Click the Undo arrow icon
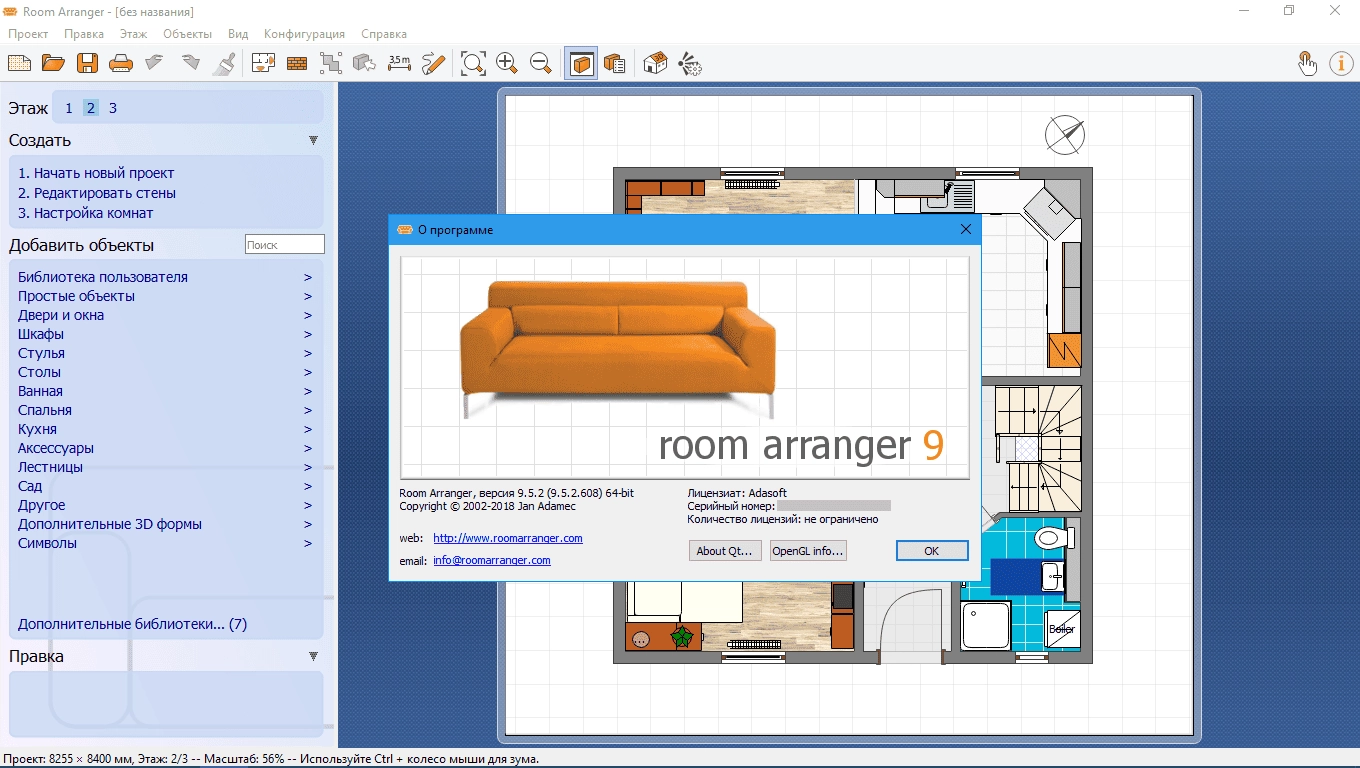 click(155, 63)
